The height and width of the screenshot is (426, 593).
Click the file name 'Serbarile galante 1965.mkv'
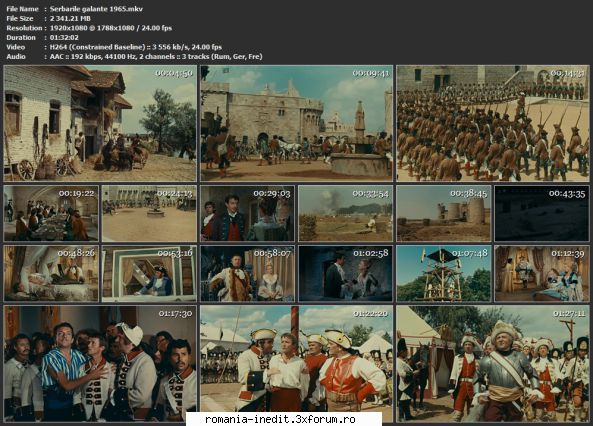tap(96, 9)
